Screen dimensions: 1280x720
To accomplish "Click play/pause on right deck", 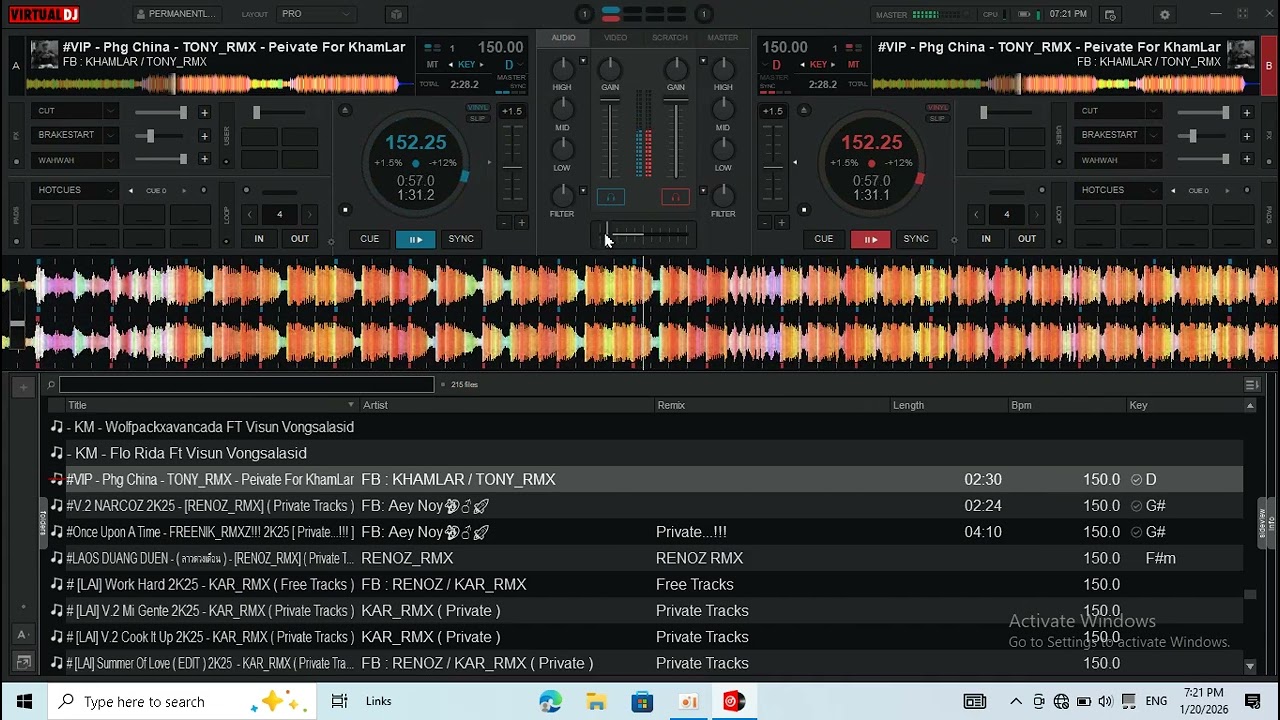I will pos(870,239).
